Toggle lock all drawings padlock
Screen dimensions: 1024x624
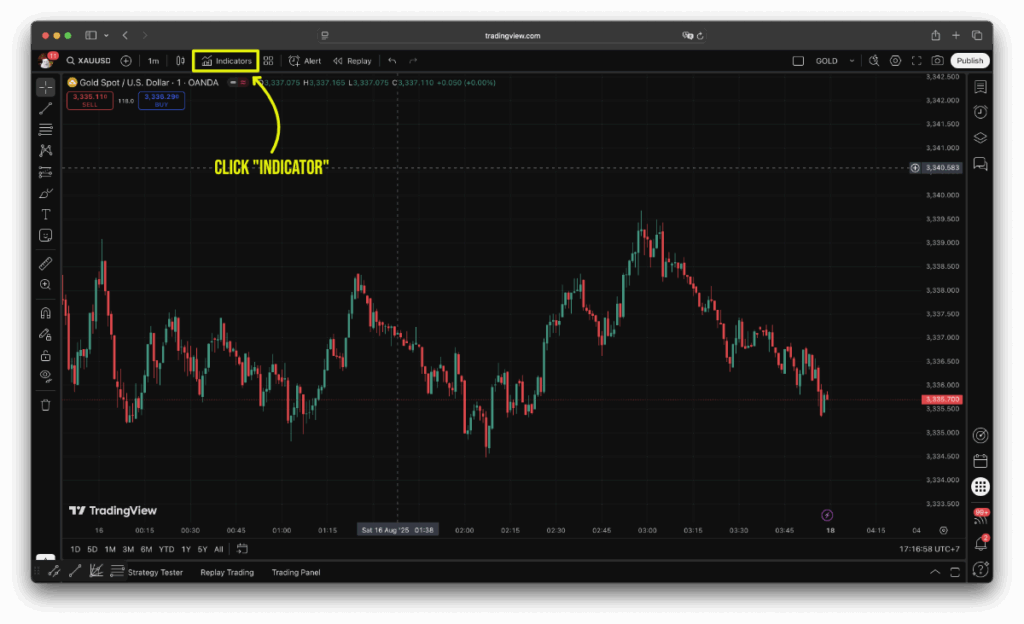[x=45, y=355]
